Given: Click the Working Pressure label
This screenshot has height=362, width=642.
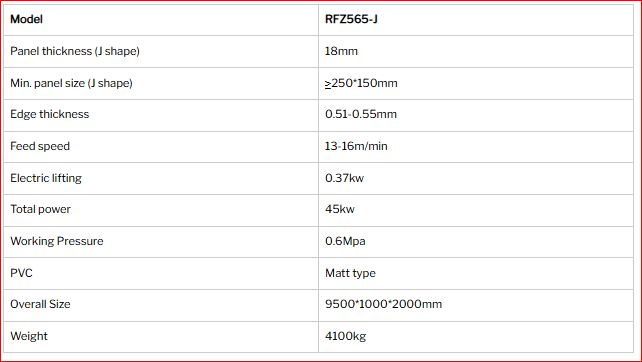Looking at the screenshot, I should (57, 241).
